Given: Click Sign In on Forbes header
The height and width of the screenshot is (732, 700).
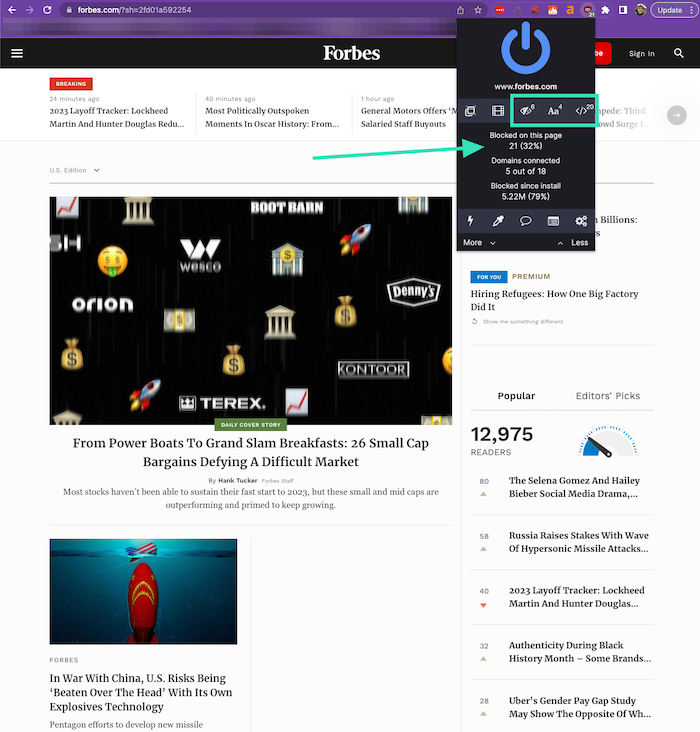Looking at the screenshot, I should (x=641, y=54).
